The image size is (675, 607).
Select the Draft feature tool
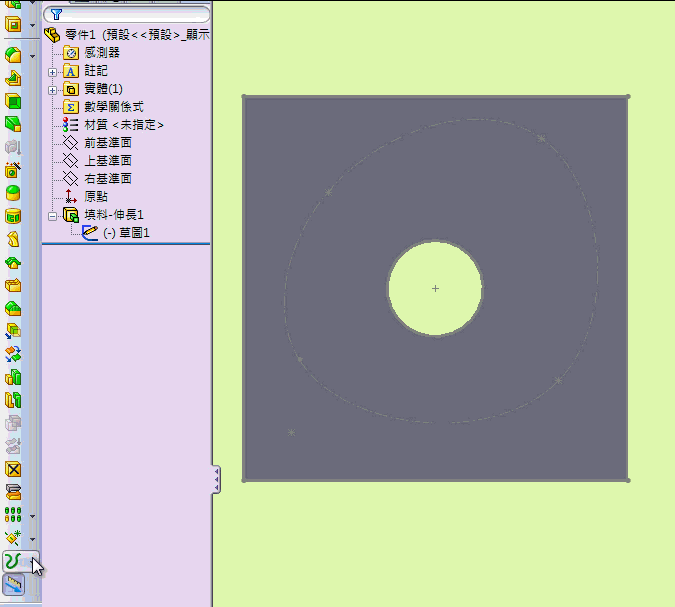click(x=13, y=124)
